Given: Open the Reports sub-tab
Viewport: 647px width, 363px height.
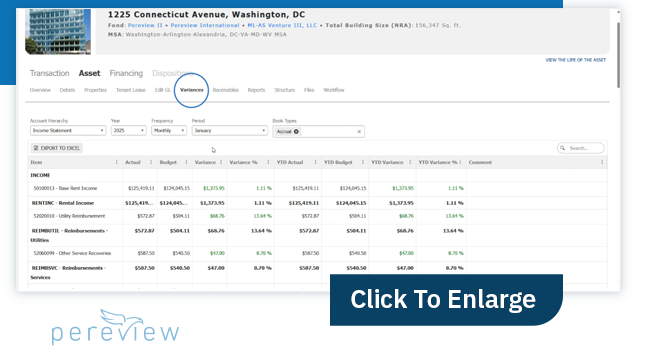Looking at the screenshot, I should (x=256, y=90).
